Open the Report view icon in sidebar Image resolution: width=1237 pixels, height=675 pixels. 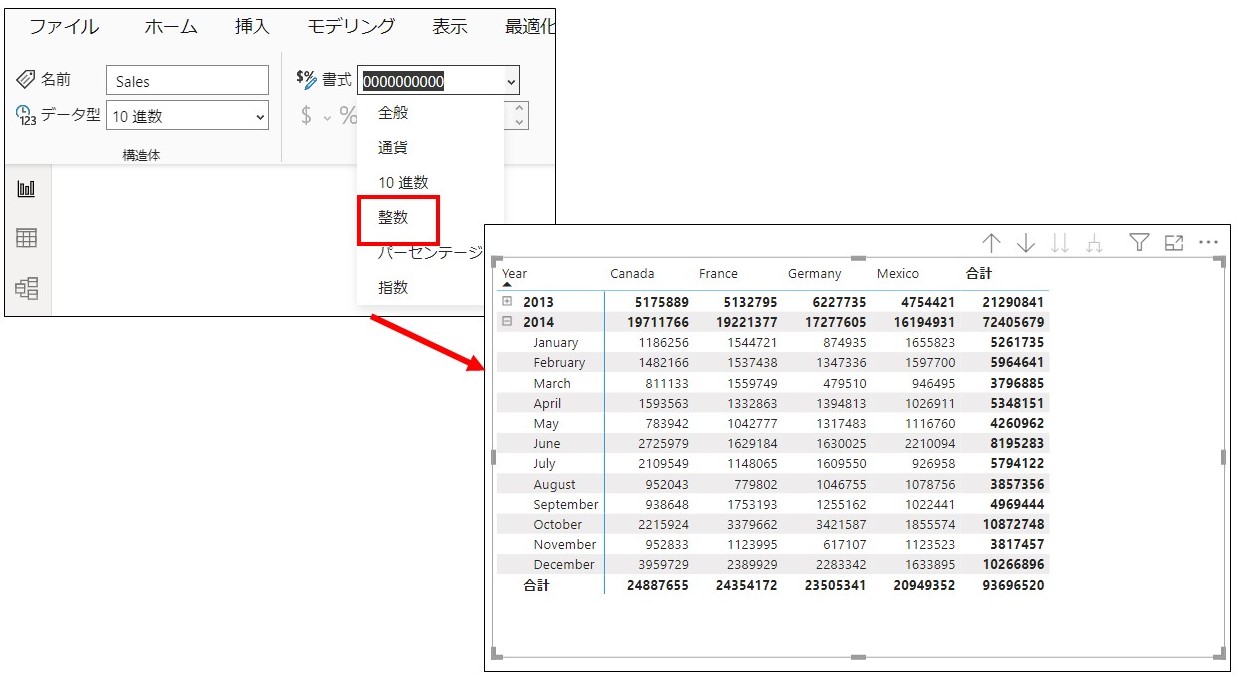(27, 189)
